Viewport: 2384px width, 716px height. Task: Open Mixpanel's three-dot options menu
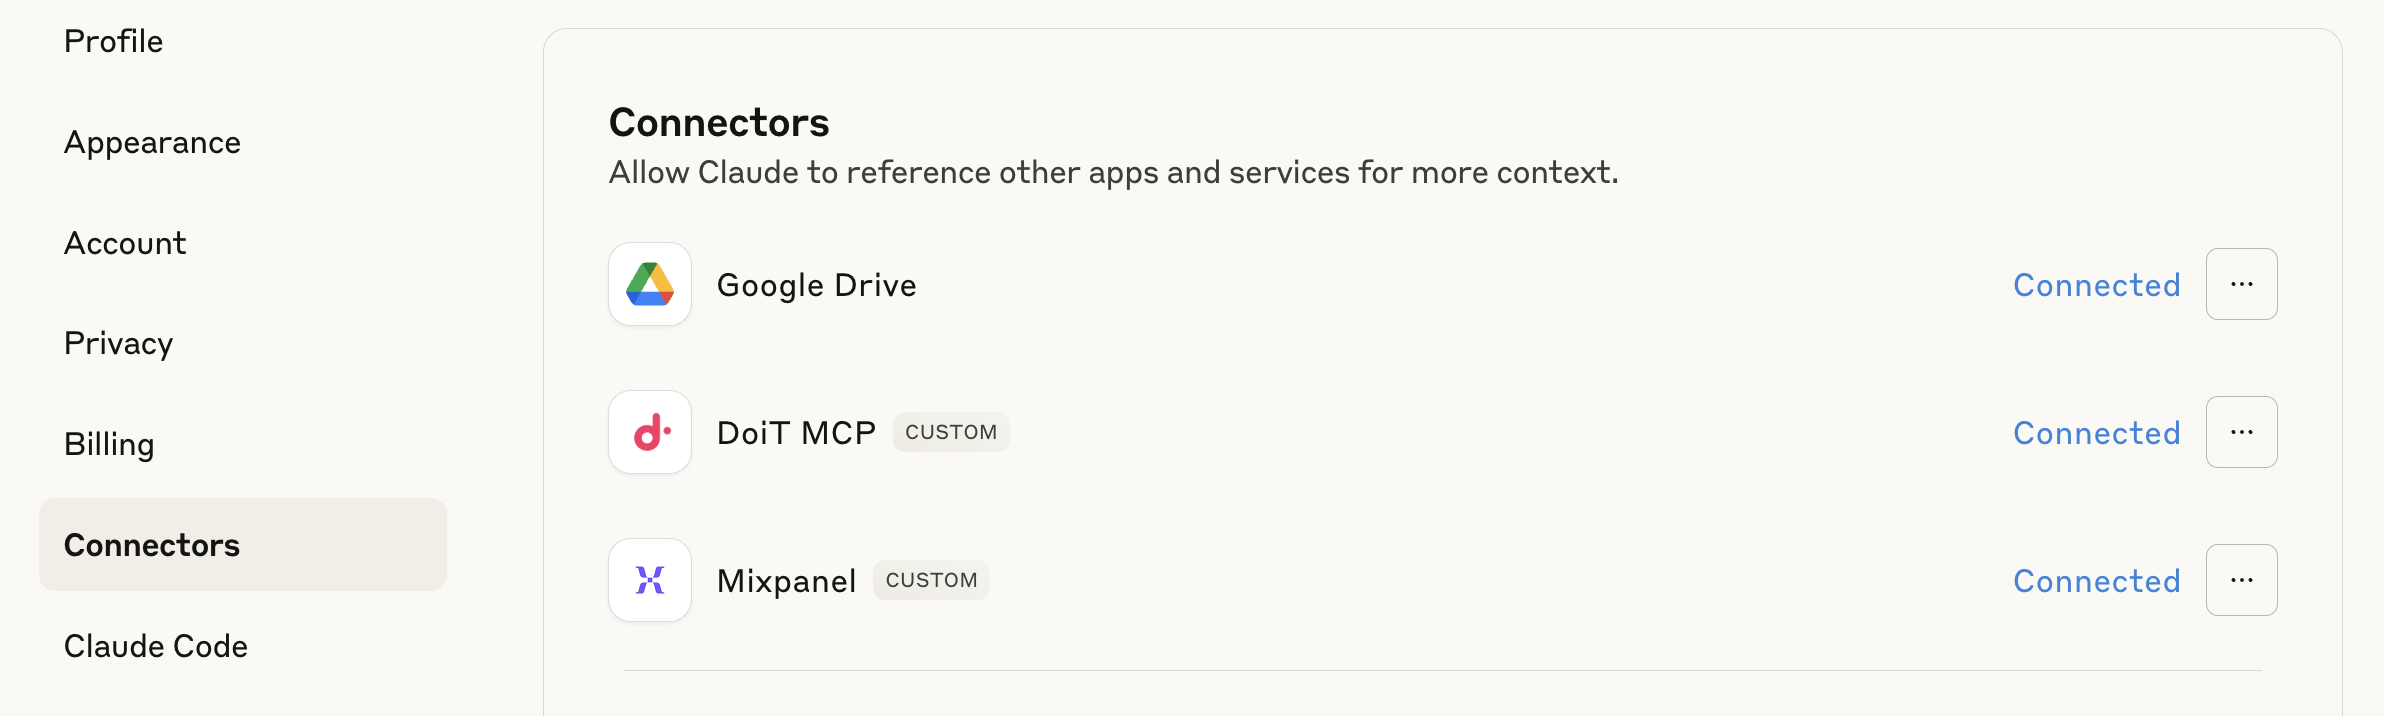(x=2241, y=580)
